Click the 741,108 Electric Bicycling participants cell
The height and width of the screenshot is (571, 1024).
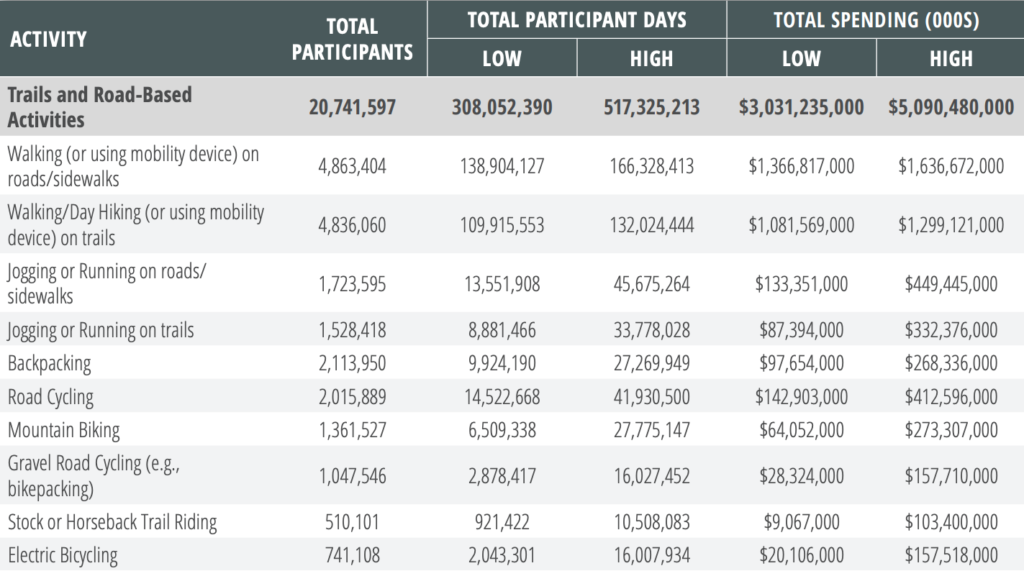pos(352,555)
